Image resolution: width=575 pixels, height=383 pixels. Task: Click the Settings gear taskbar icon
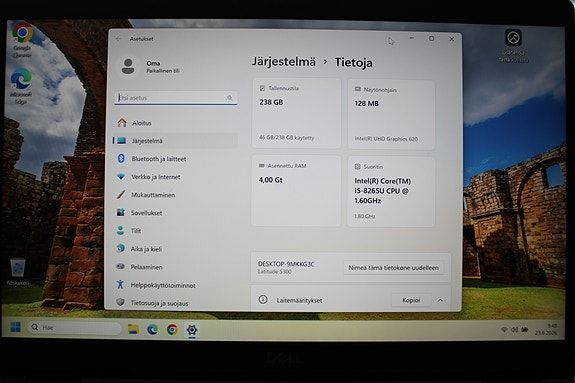tap(192, 330)
